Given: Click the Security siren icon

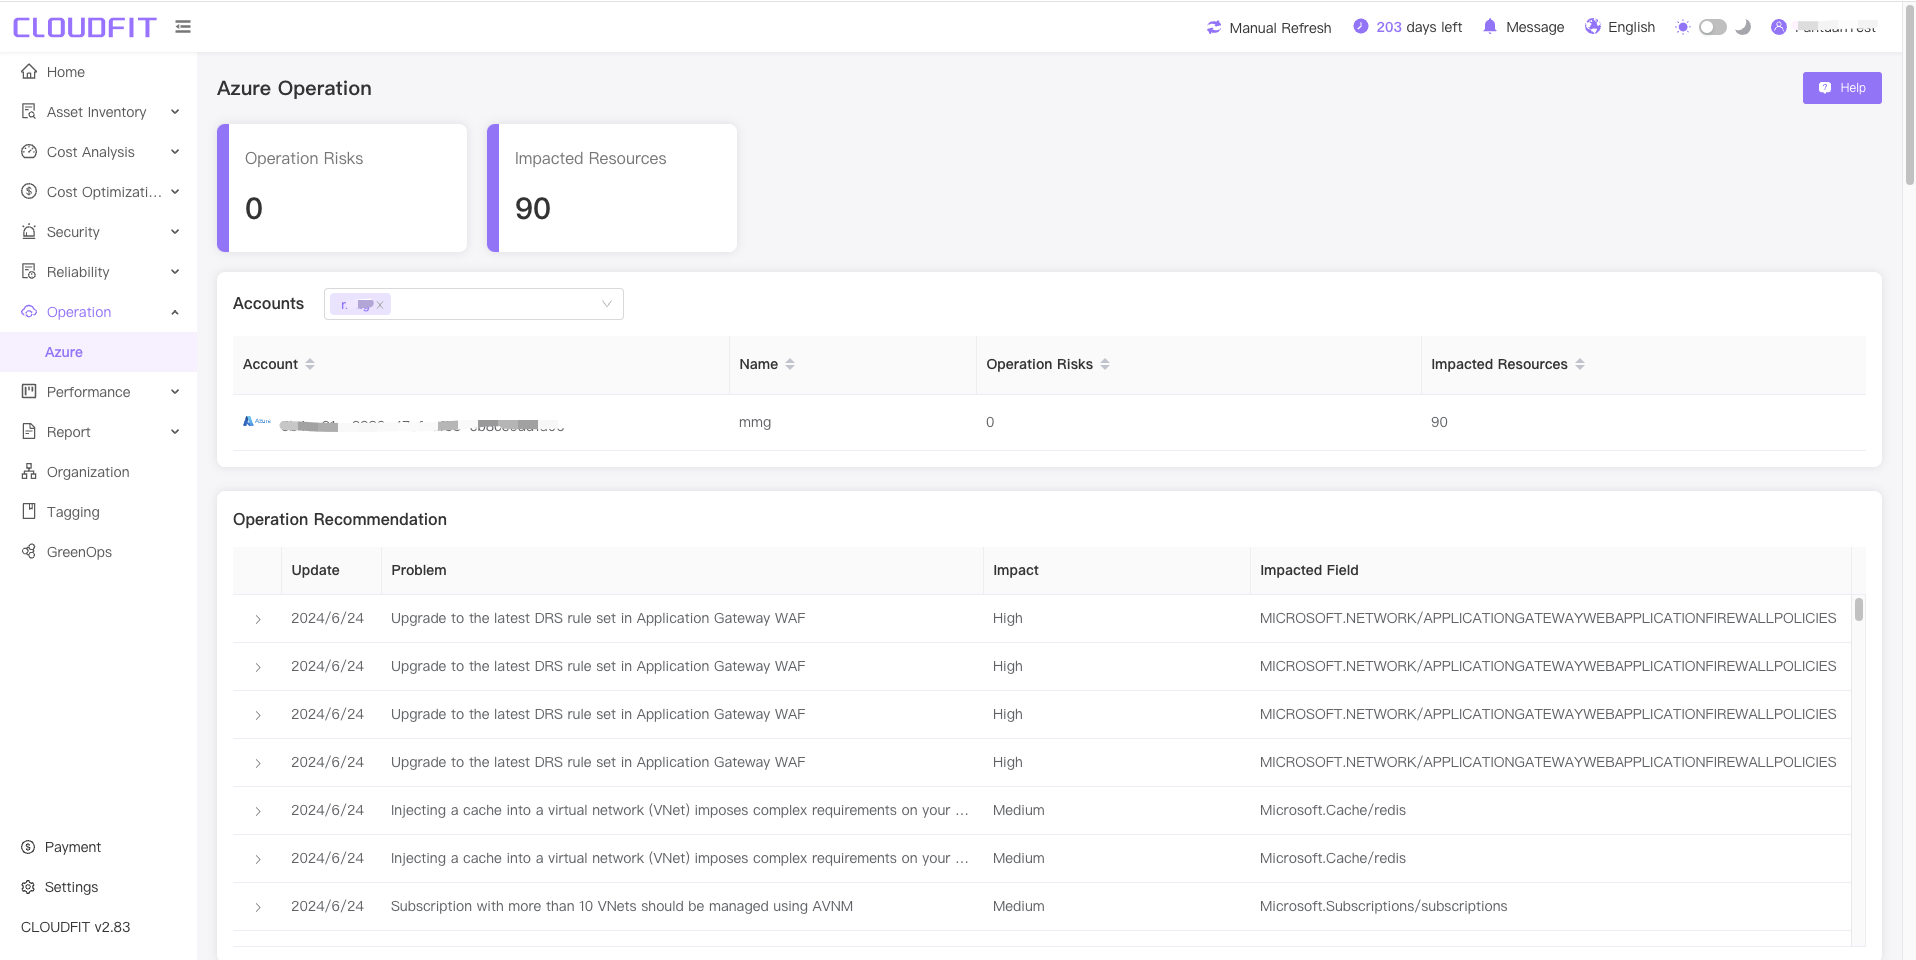Looking at the screenshot, I should [29, 232].
